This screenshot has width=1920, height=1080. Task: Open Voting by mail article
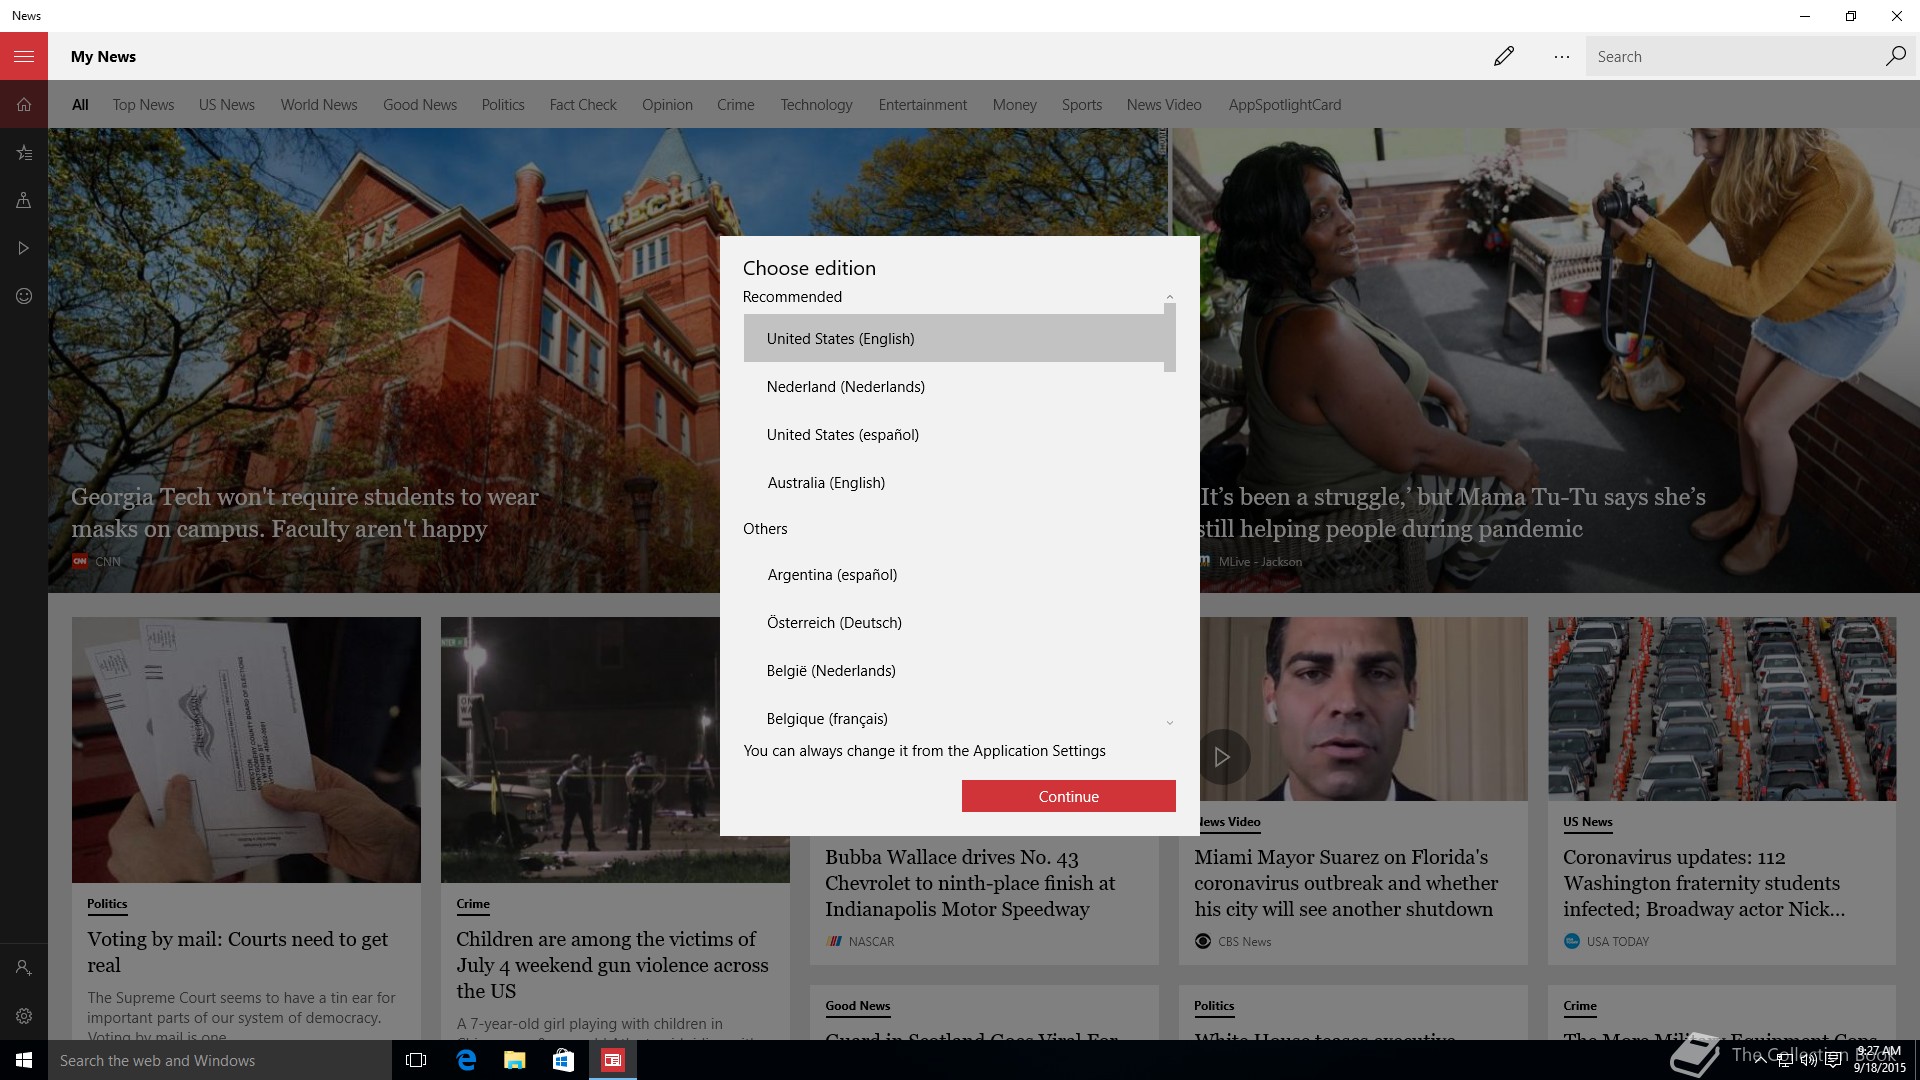click(238, 952)
